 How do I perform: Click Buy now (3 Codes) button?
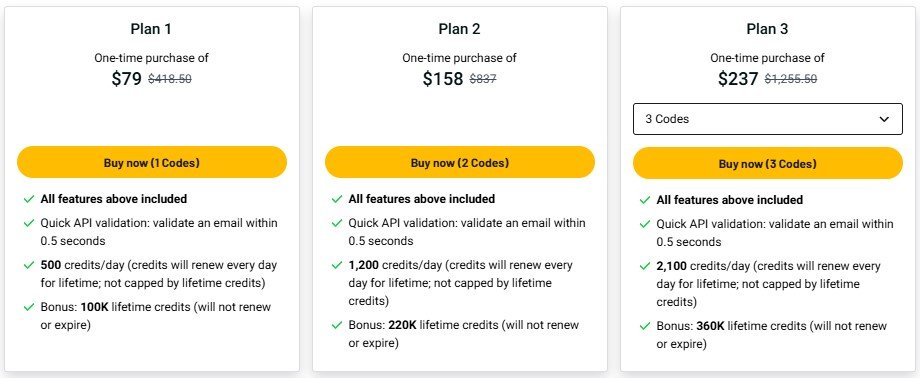click(767, 164)
